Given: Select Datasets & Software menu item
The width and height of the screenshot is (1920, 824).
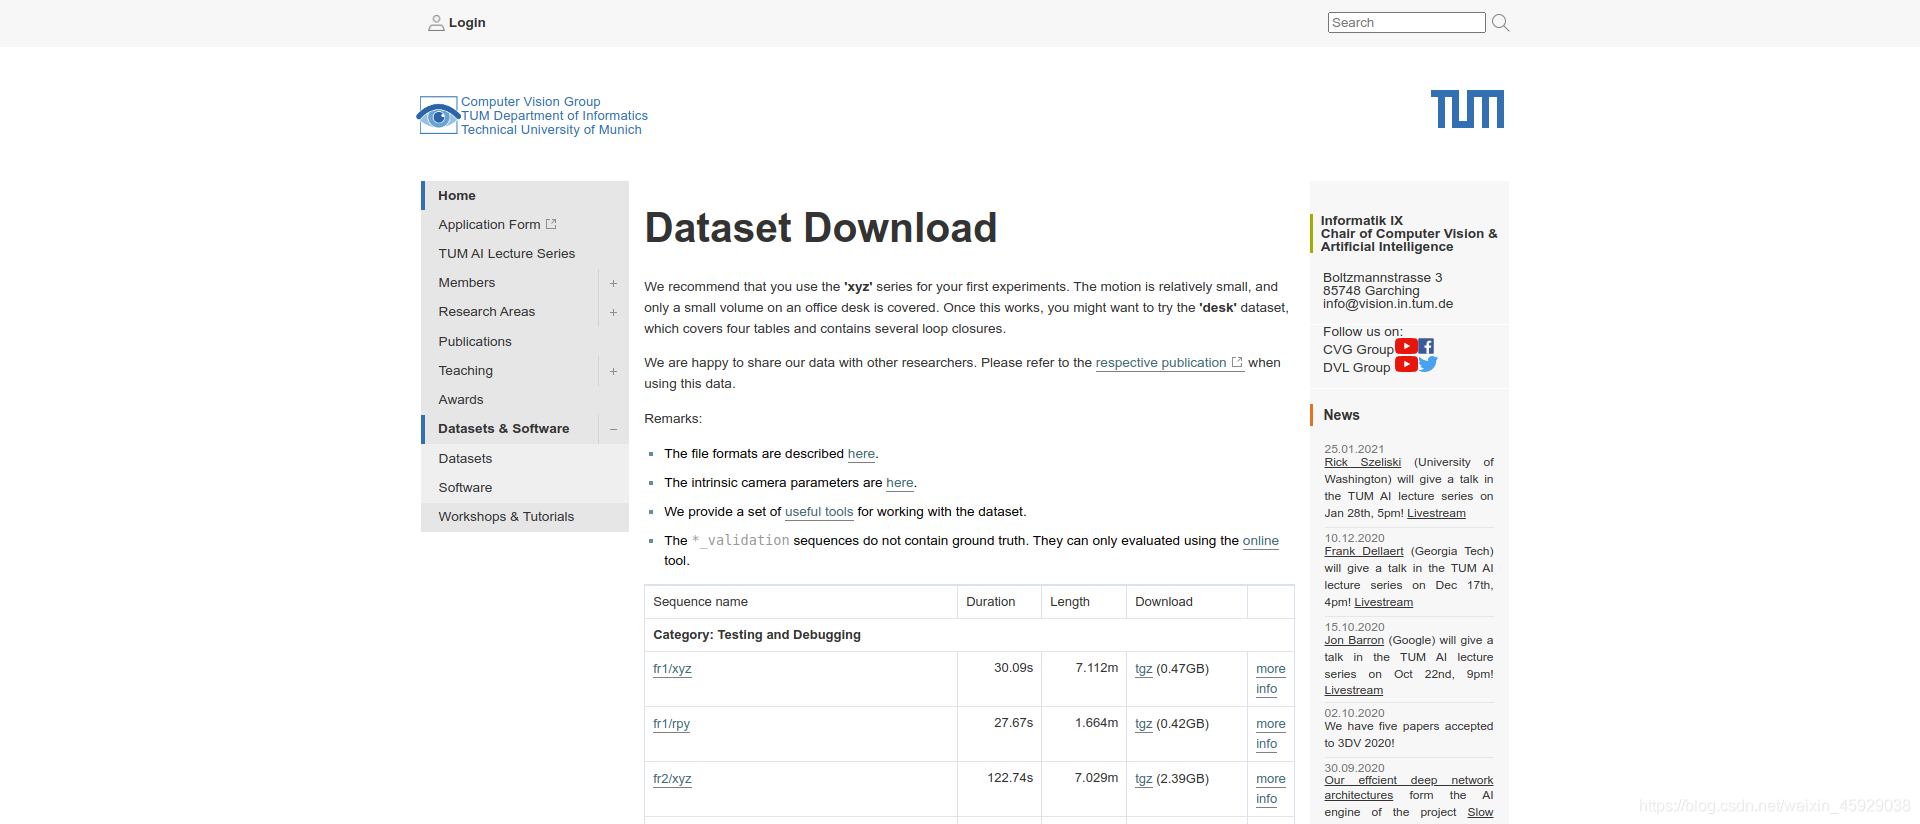Looking at the screenshot, I should tap(504, 429).
